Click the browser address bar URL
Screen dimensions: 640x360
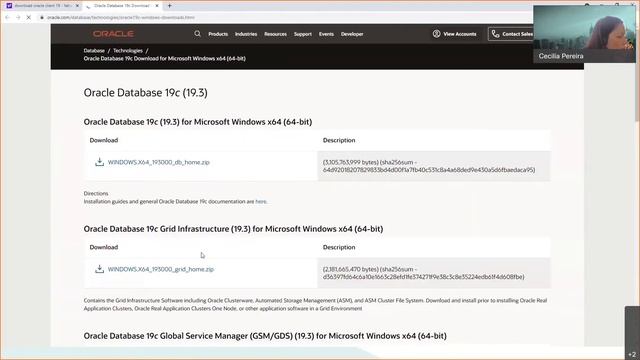[121, 18]
